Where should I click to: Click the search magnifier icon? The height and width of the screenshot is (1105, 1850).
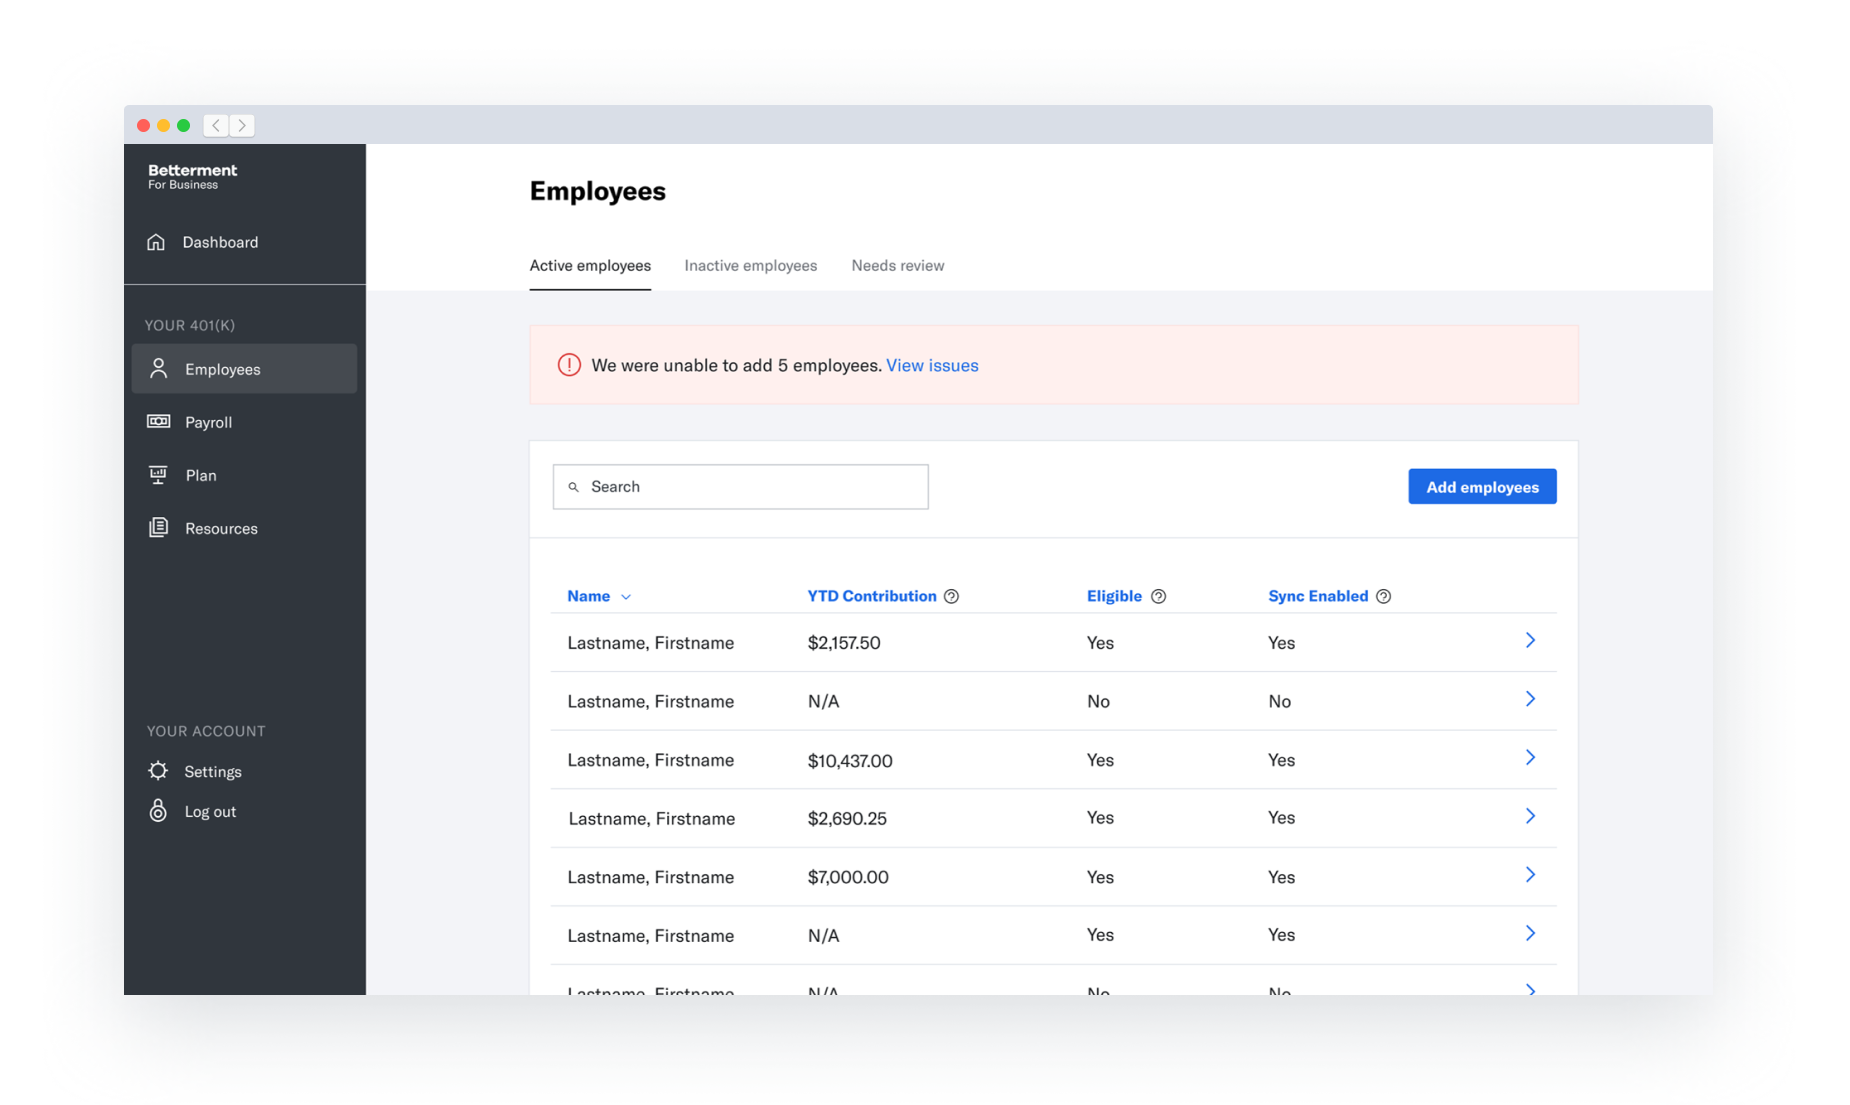[573, 486]
